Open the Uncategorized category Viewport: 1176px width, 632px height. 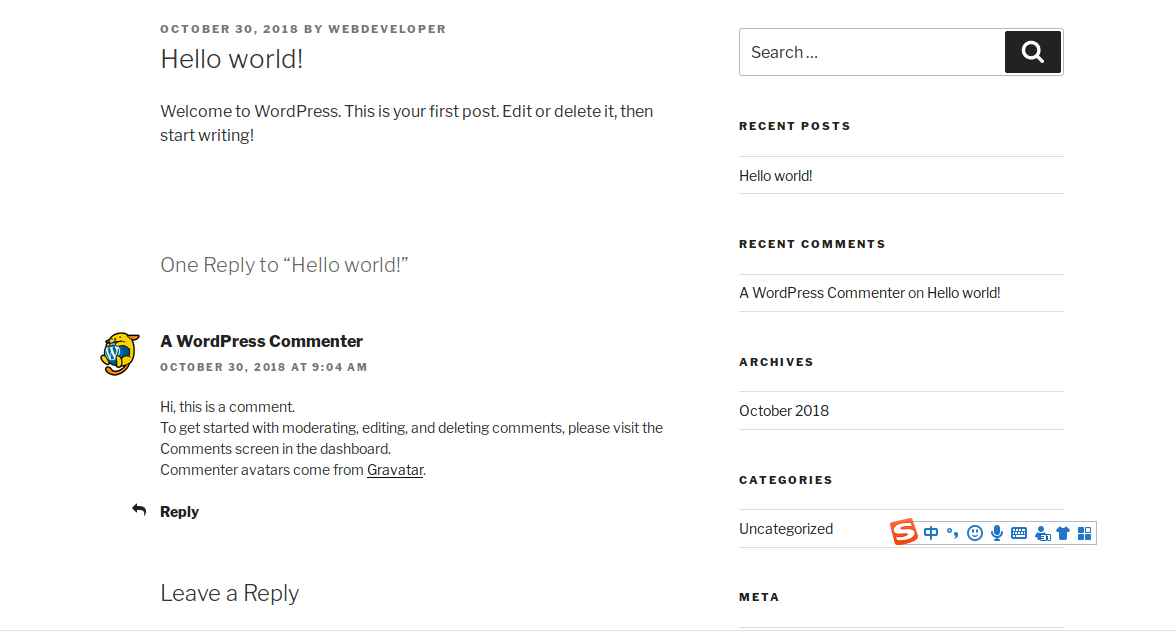[786, 529]
